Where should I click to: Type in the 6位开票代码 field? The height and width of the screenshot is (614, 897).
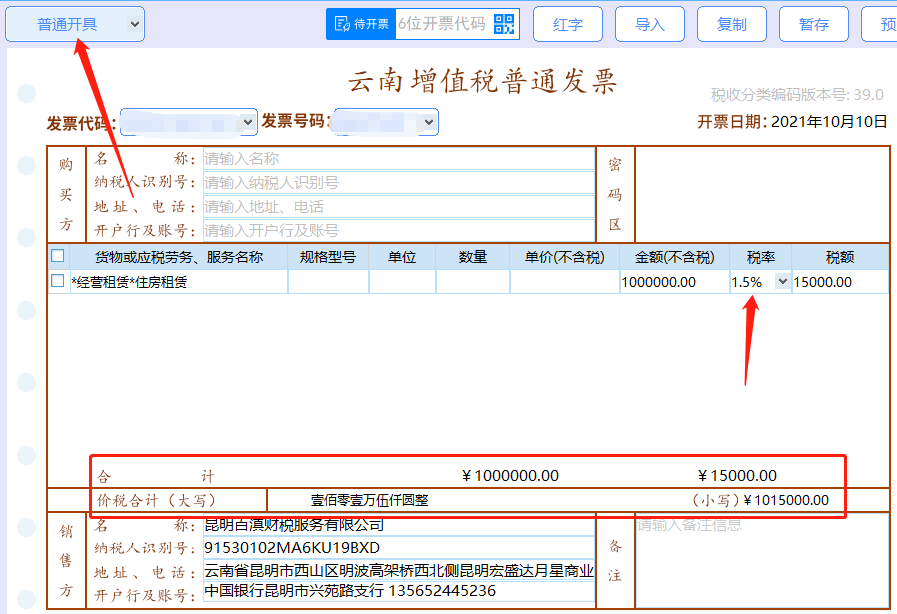pos(442,24)
